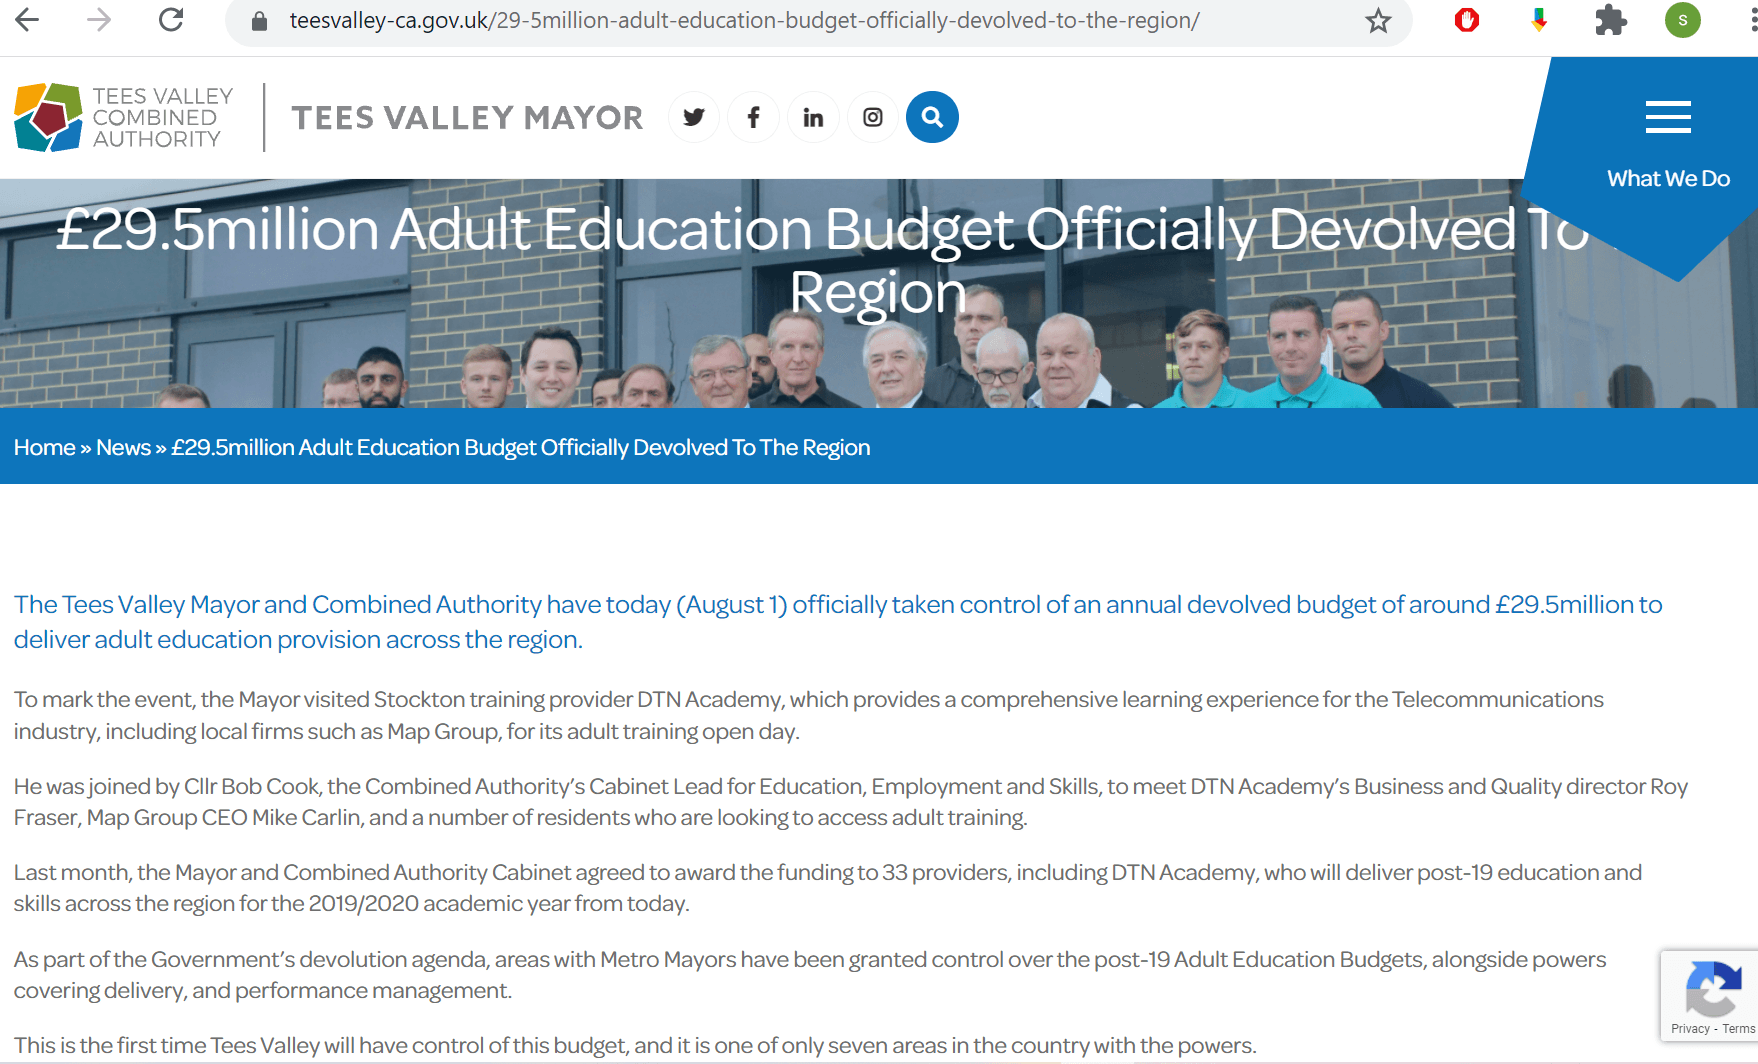1758x1064 pixels.
Task: Open the blue site search button
Action: (x=932, y=117)
